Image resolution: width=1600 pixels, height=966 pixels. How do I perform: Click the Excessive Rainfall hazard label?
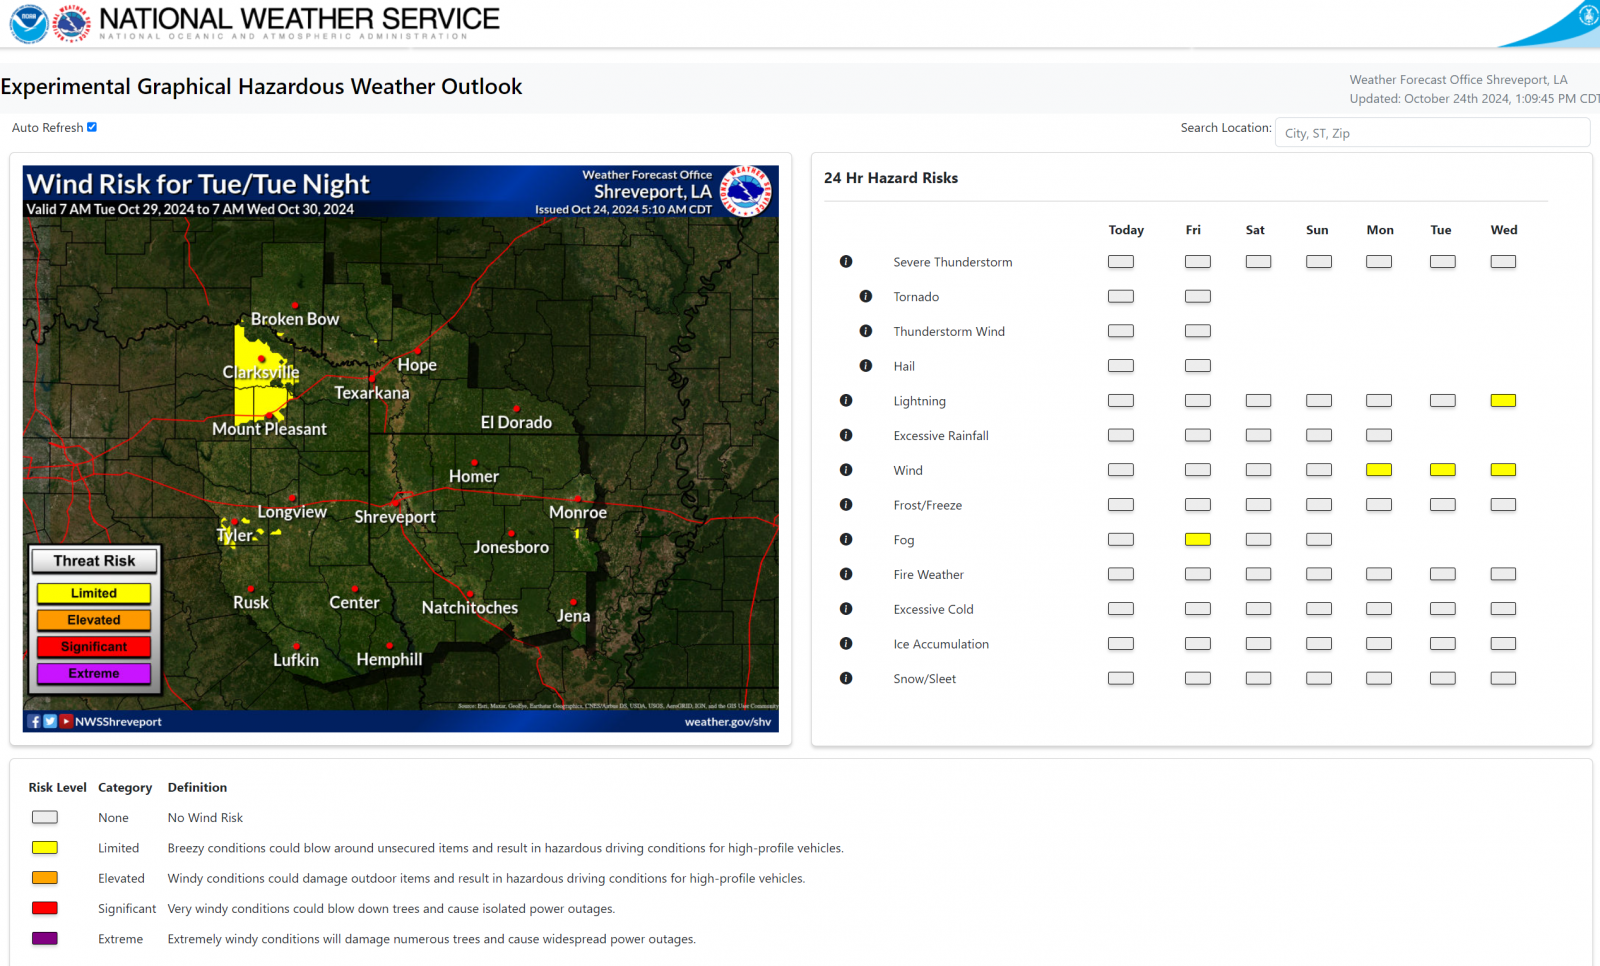tap(941, 436)
